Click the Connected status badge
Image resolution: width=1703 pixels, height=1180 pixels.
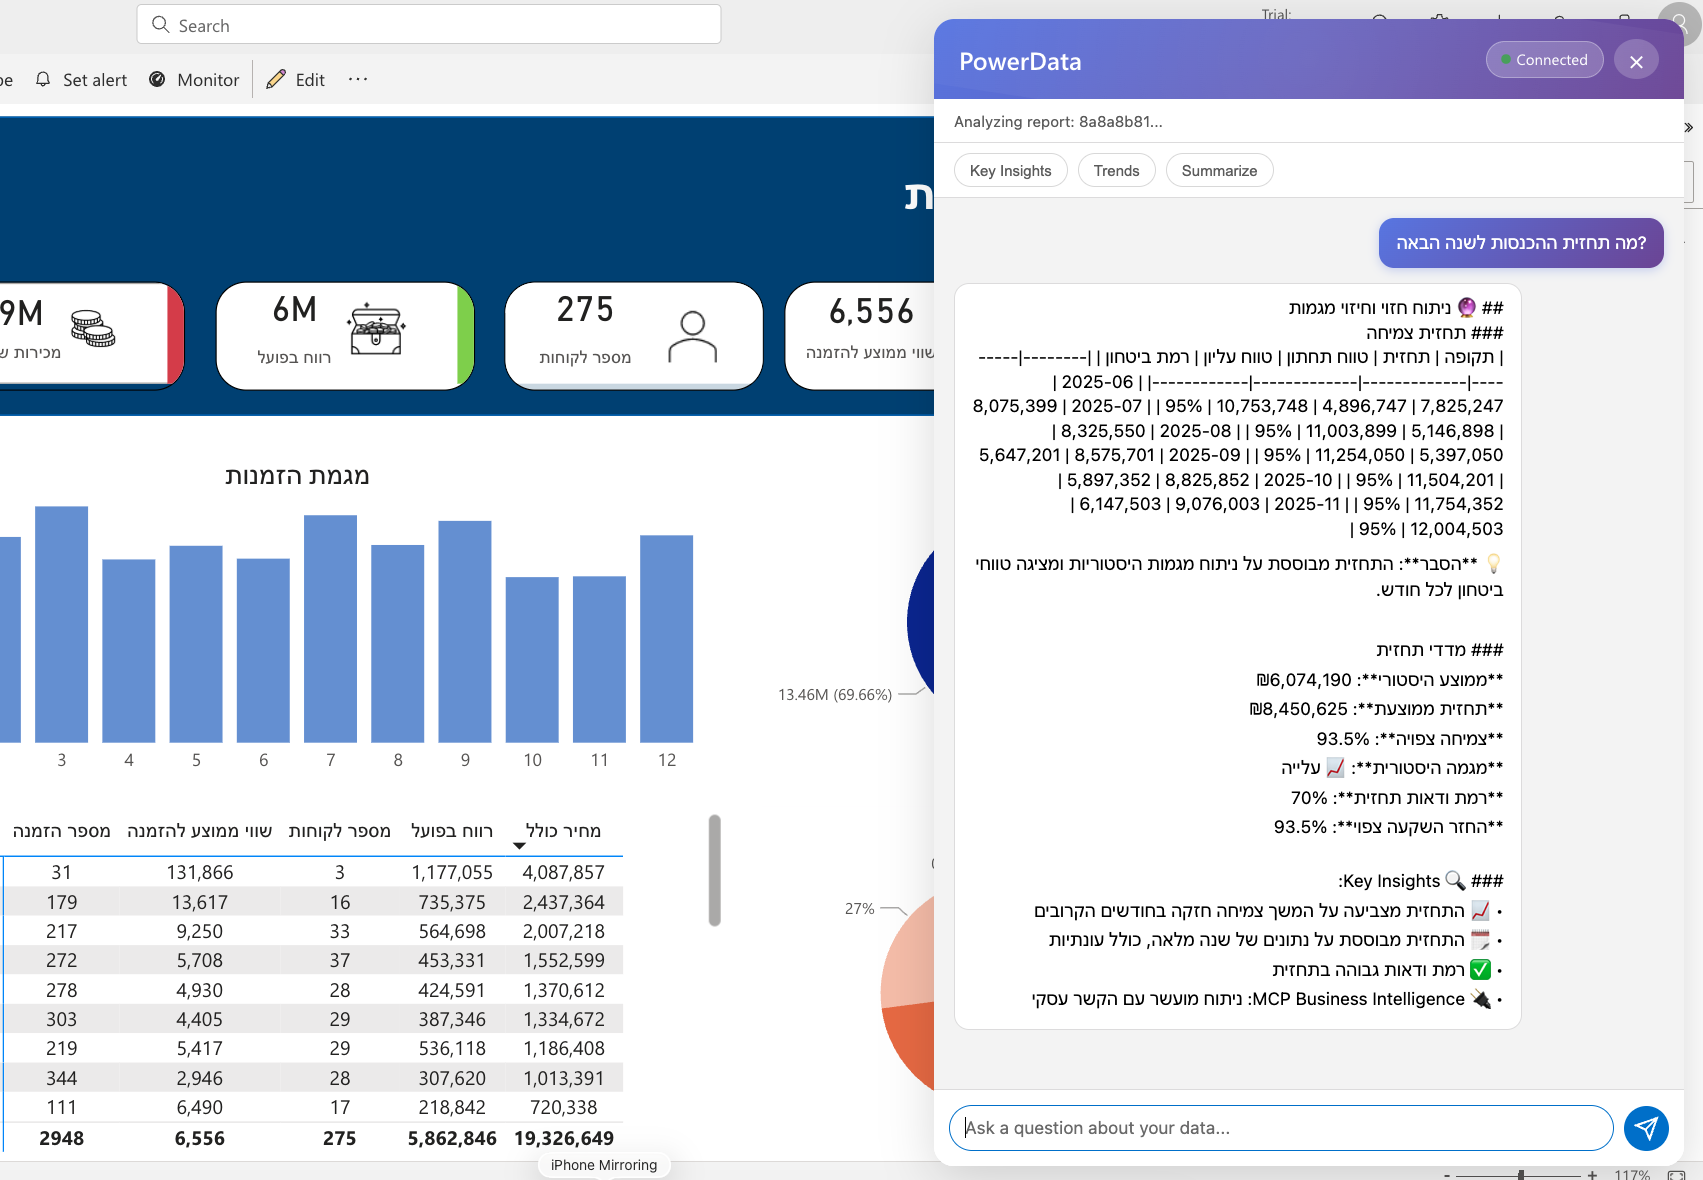(x=1544, y=59)
